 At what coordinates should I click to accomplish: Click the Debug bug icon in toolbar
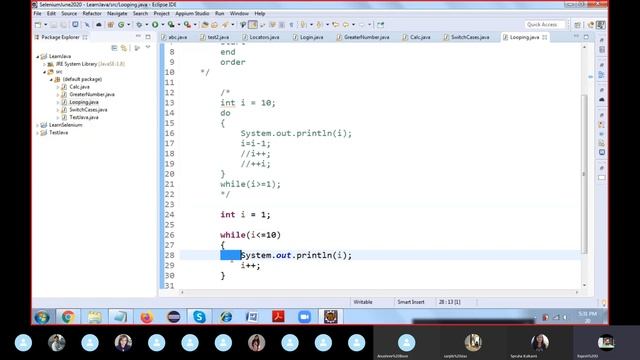coord(139,25)
